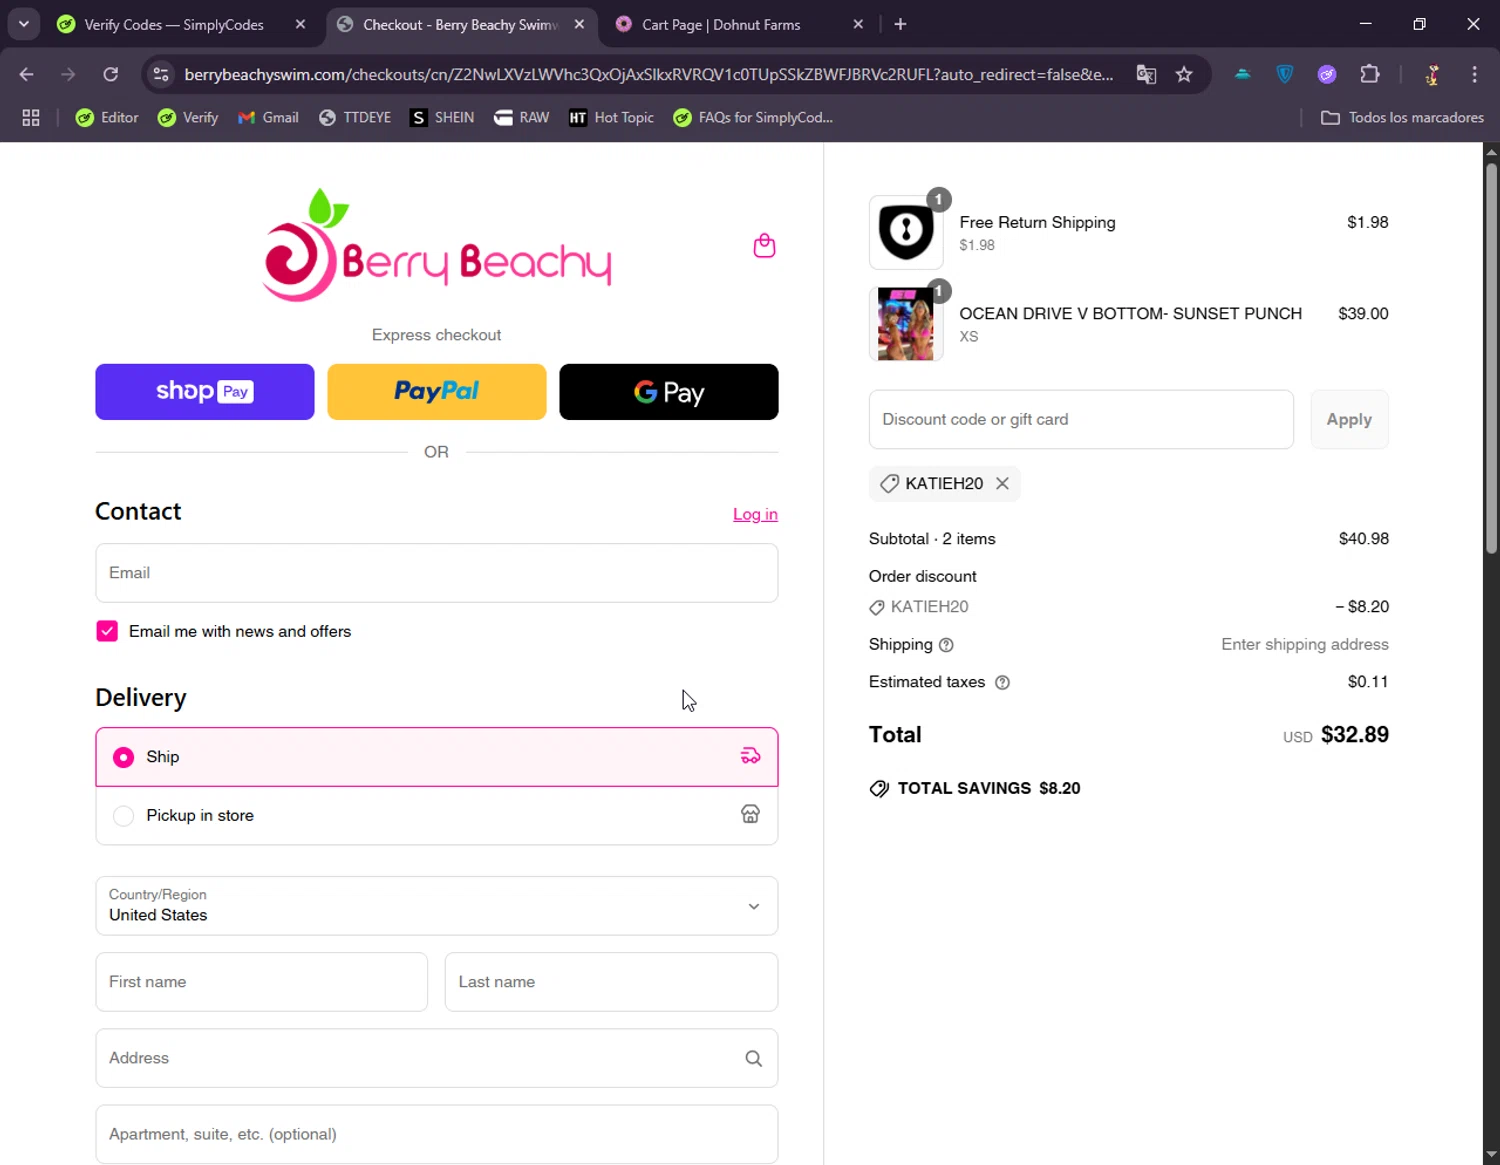Viewport: 1500px width, 1165px height.
Task: Open the TTDEYE bookmark
Action: coord(355,118)
